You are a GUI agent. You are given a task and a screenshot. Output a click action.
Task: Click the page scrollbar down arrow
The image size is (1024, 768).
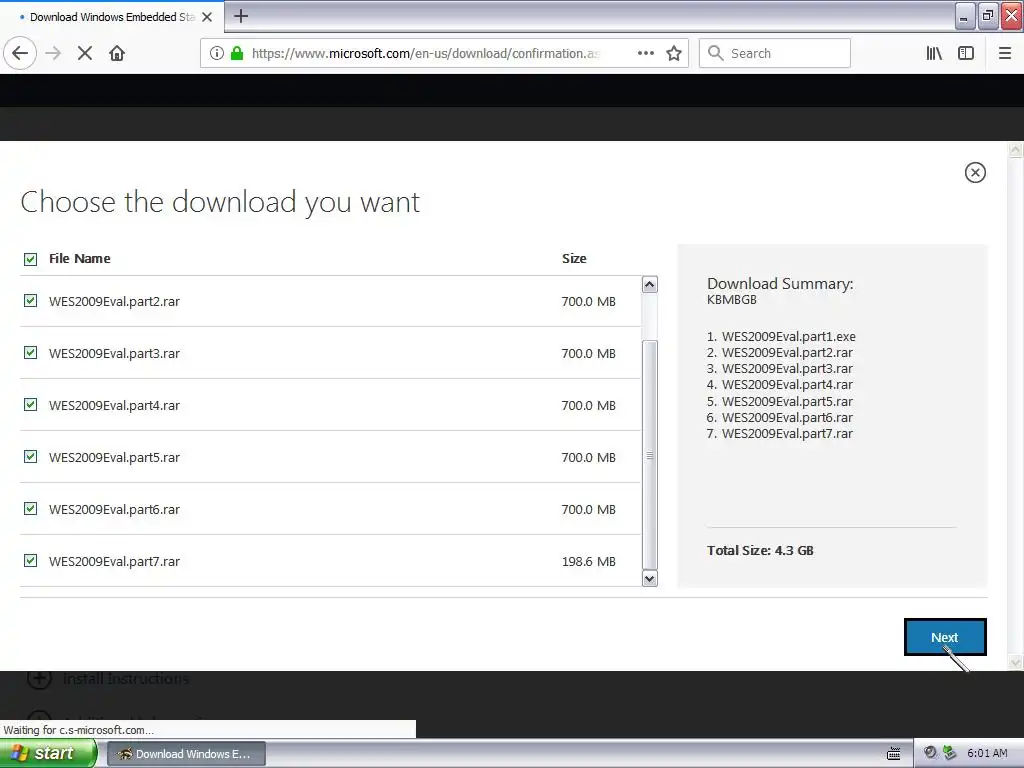point(1016,662)
